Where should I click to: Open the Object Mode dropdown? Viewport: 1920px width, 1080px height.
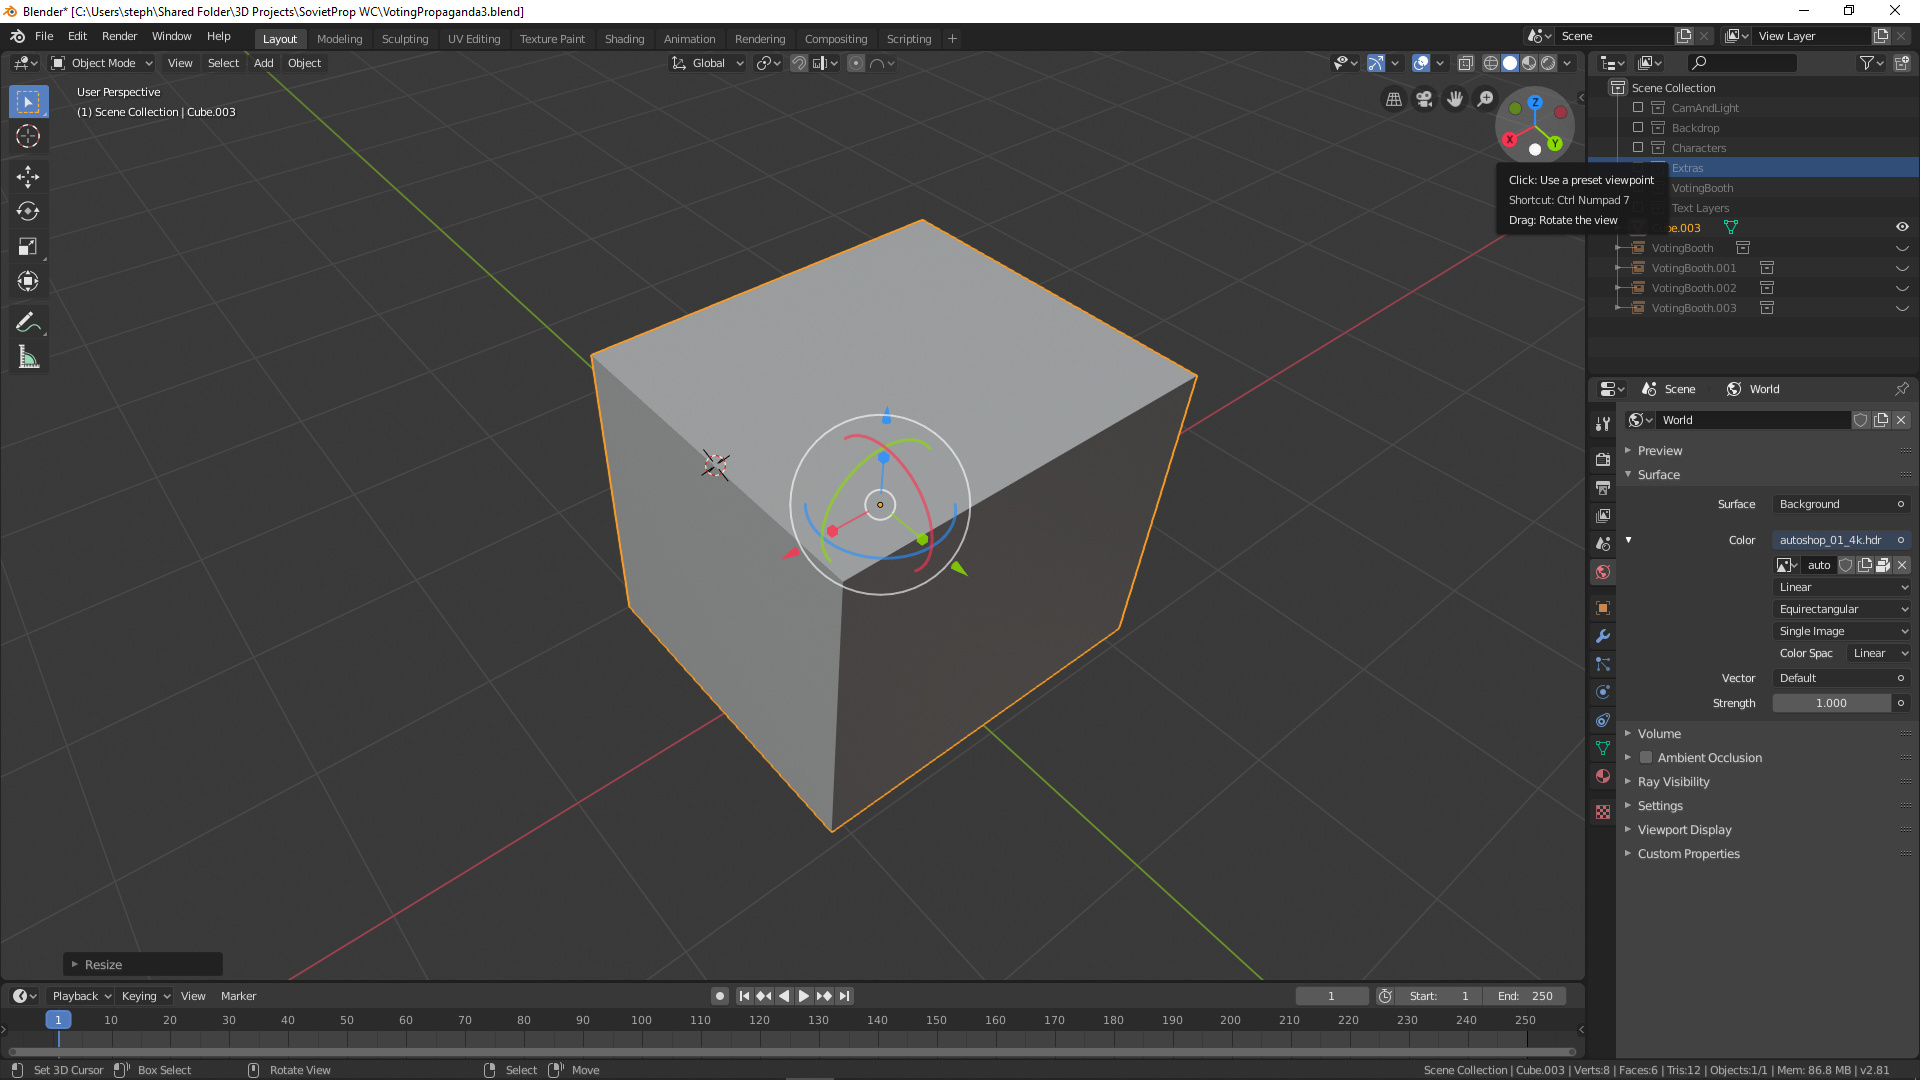coord(100,63)
